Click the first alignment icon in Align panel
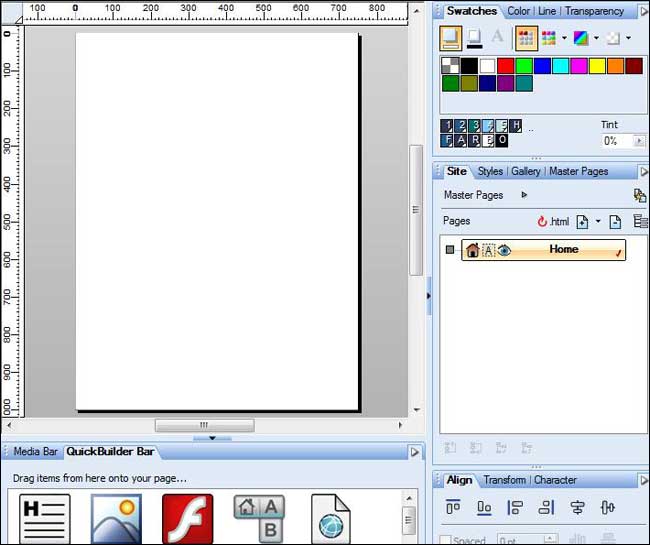Screen dimensions: 650x545 pyautogui.click(x=453, y=508)
